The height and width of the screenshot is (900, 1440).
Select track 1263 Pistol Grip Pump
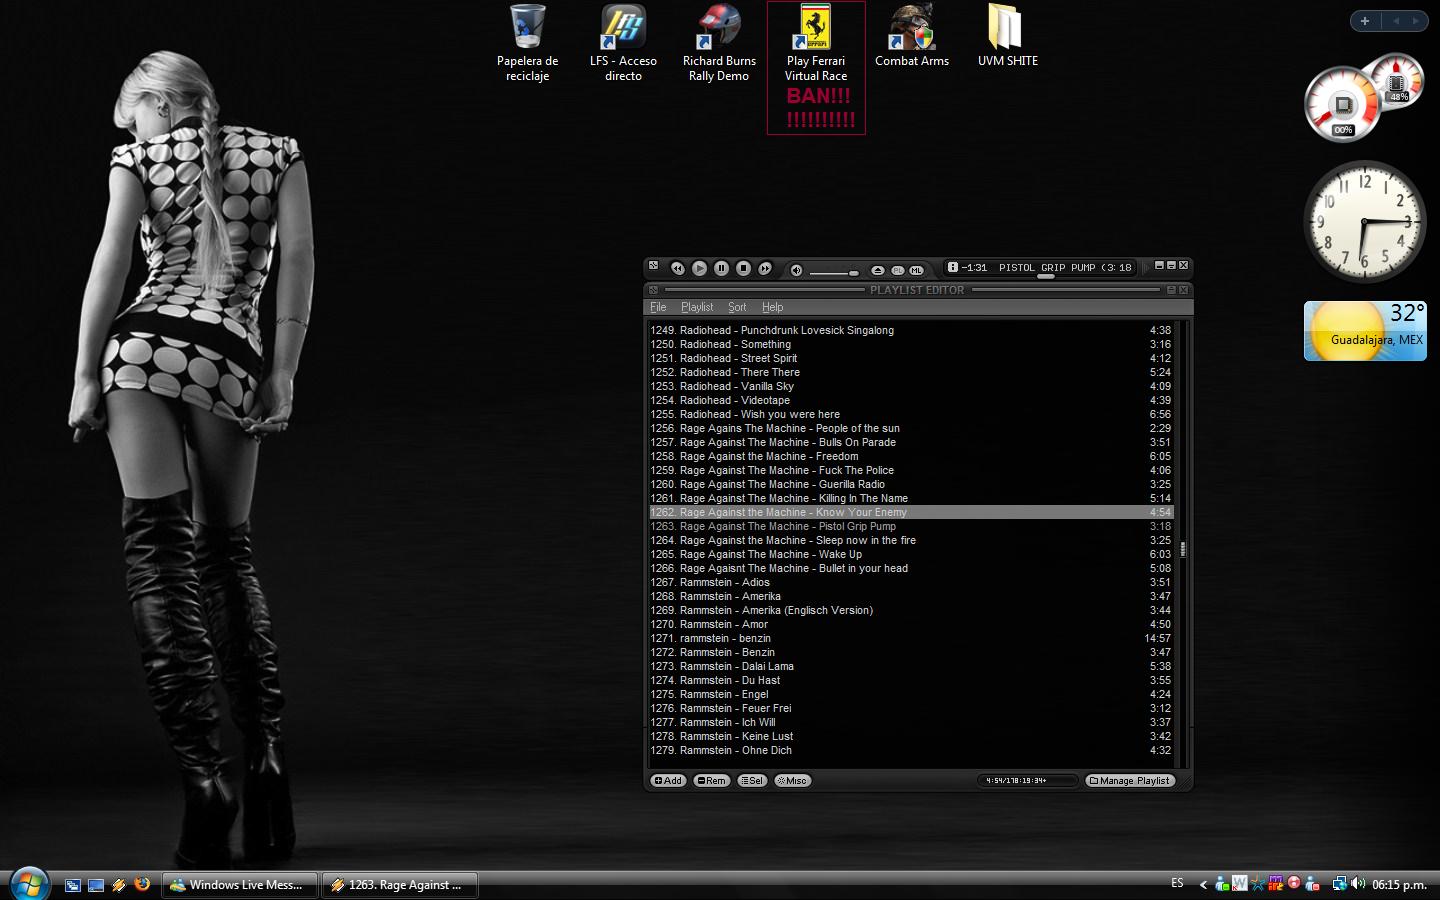(x=910, y=526)
